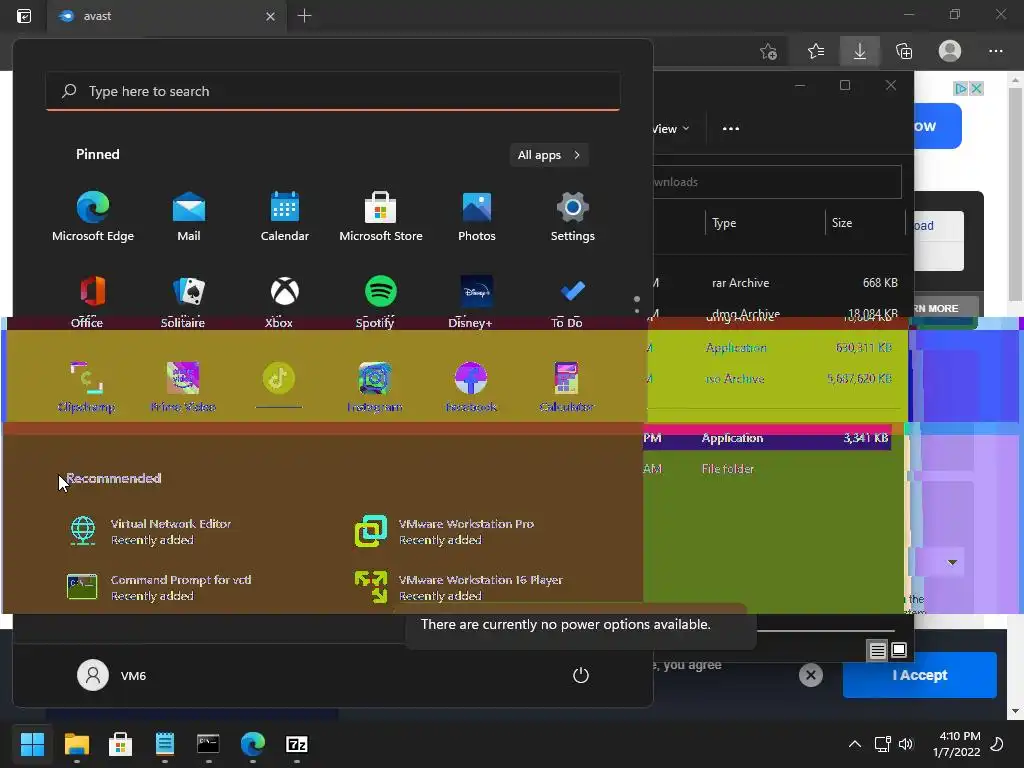Open the VM6 user account menu
The image size is (1024, 768).
(x=112, y=675)
